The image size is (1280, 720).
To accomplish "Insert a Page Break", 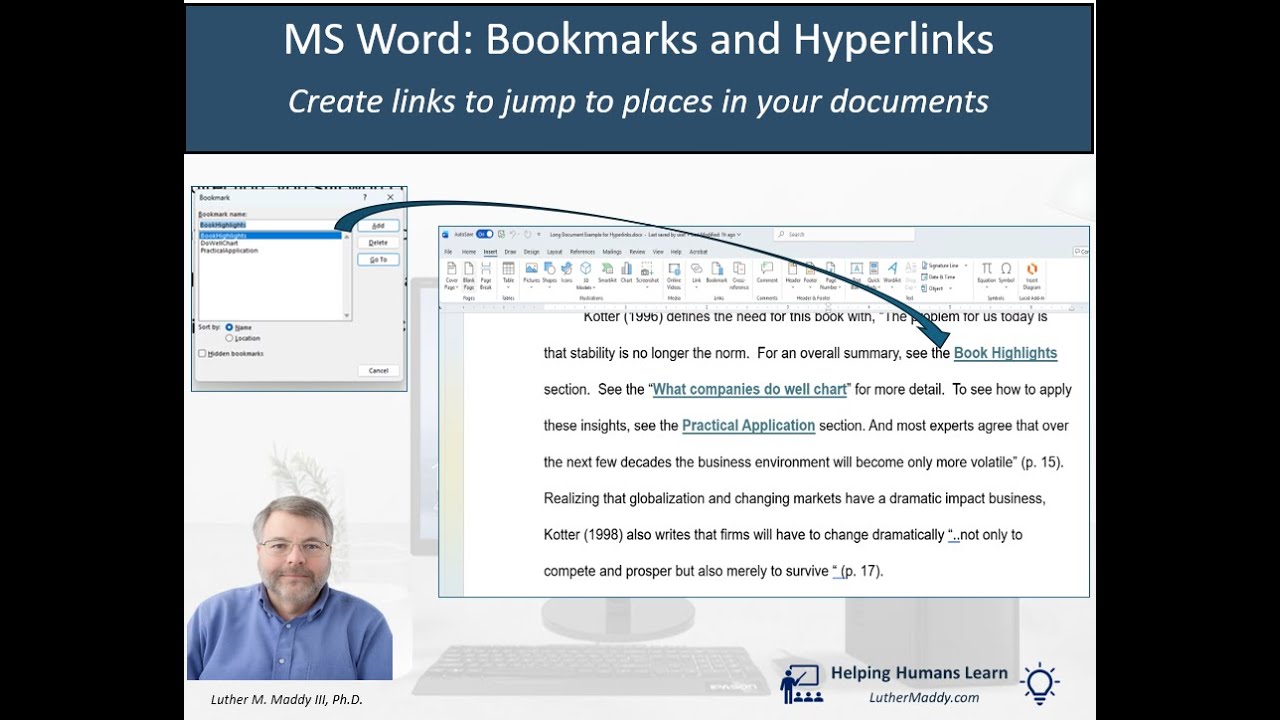I will 486,274.
